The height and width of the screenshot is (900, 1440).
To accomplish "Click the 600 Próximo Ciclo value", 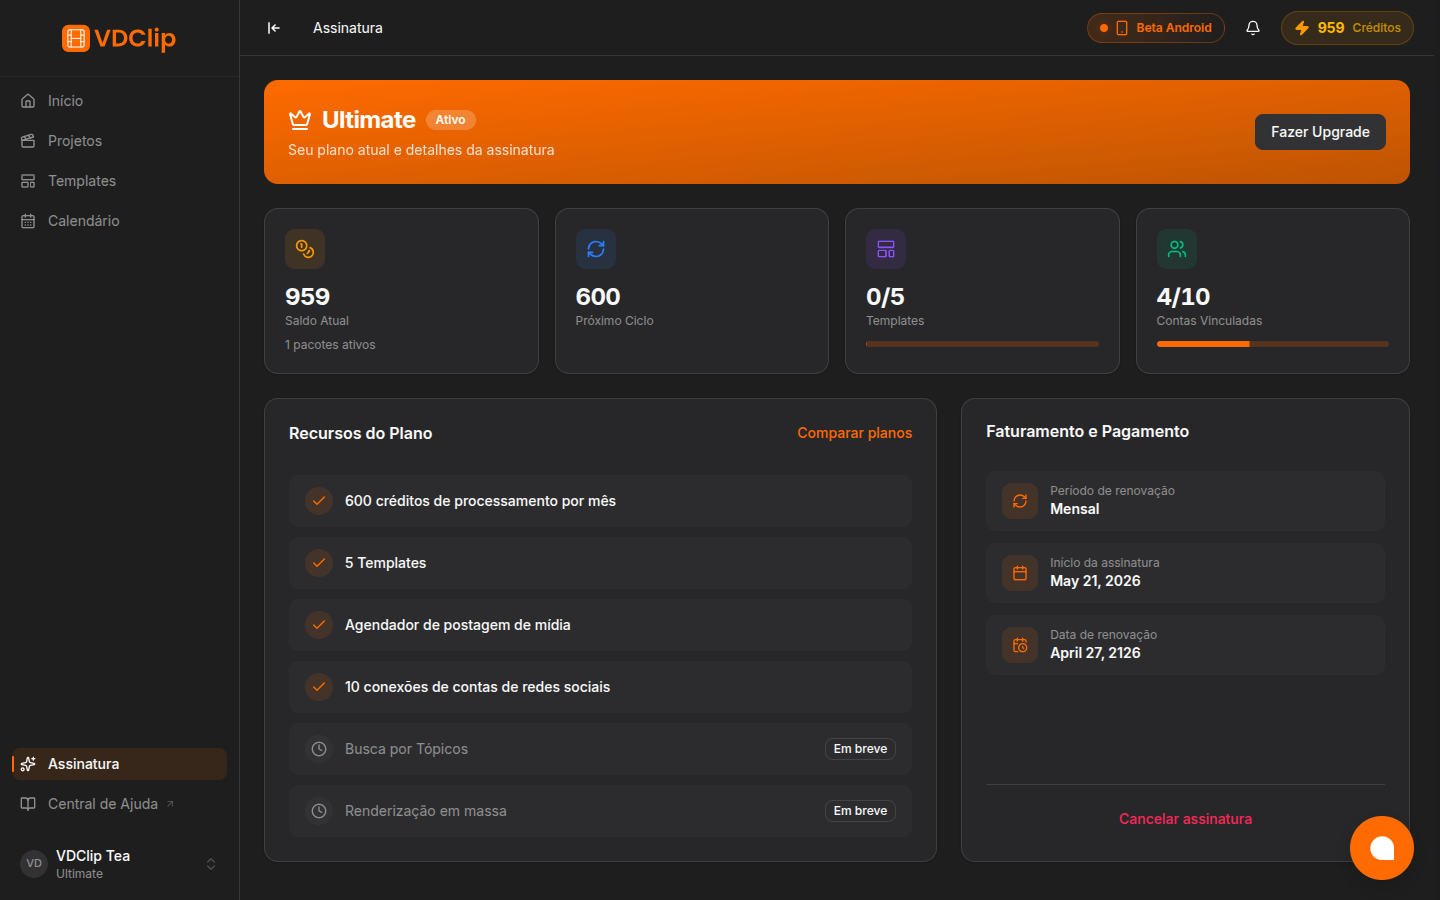I will click(x=598, y=297).
